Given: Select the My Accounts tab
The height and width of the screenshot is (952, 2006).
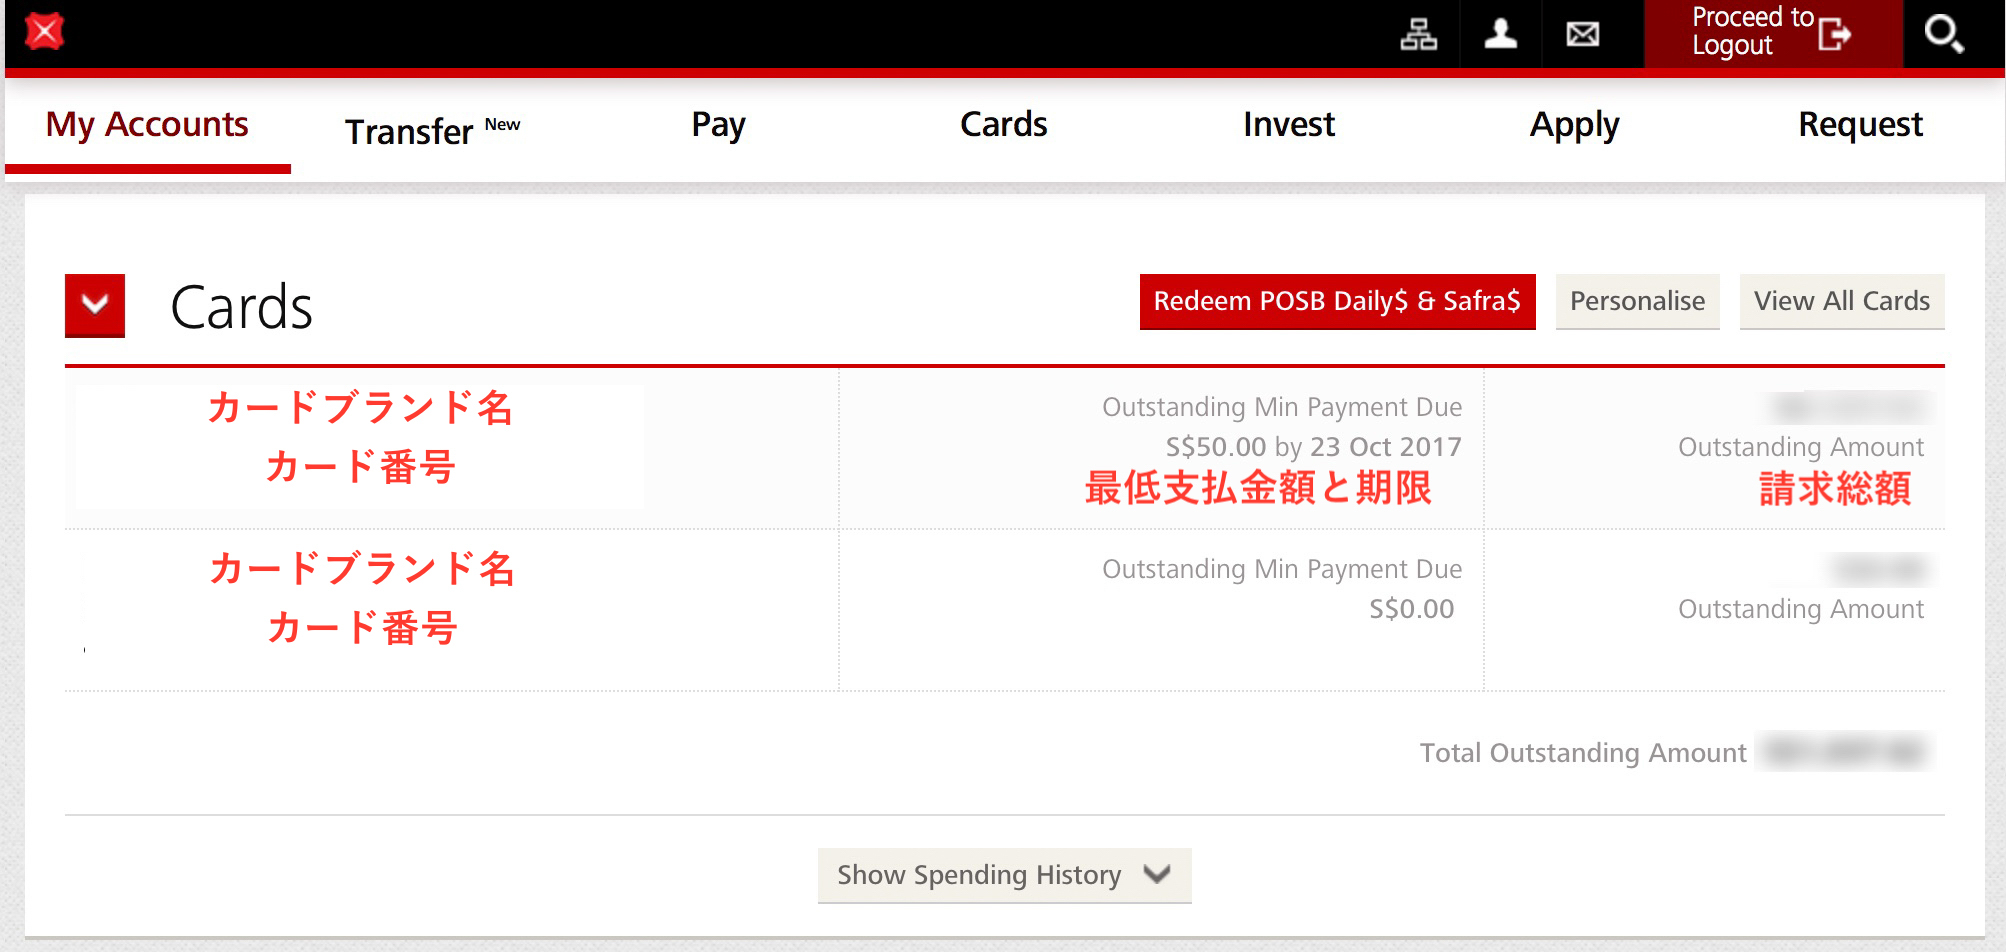Looking at the screenshot, I should tap(147, 125).
